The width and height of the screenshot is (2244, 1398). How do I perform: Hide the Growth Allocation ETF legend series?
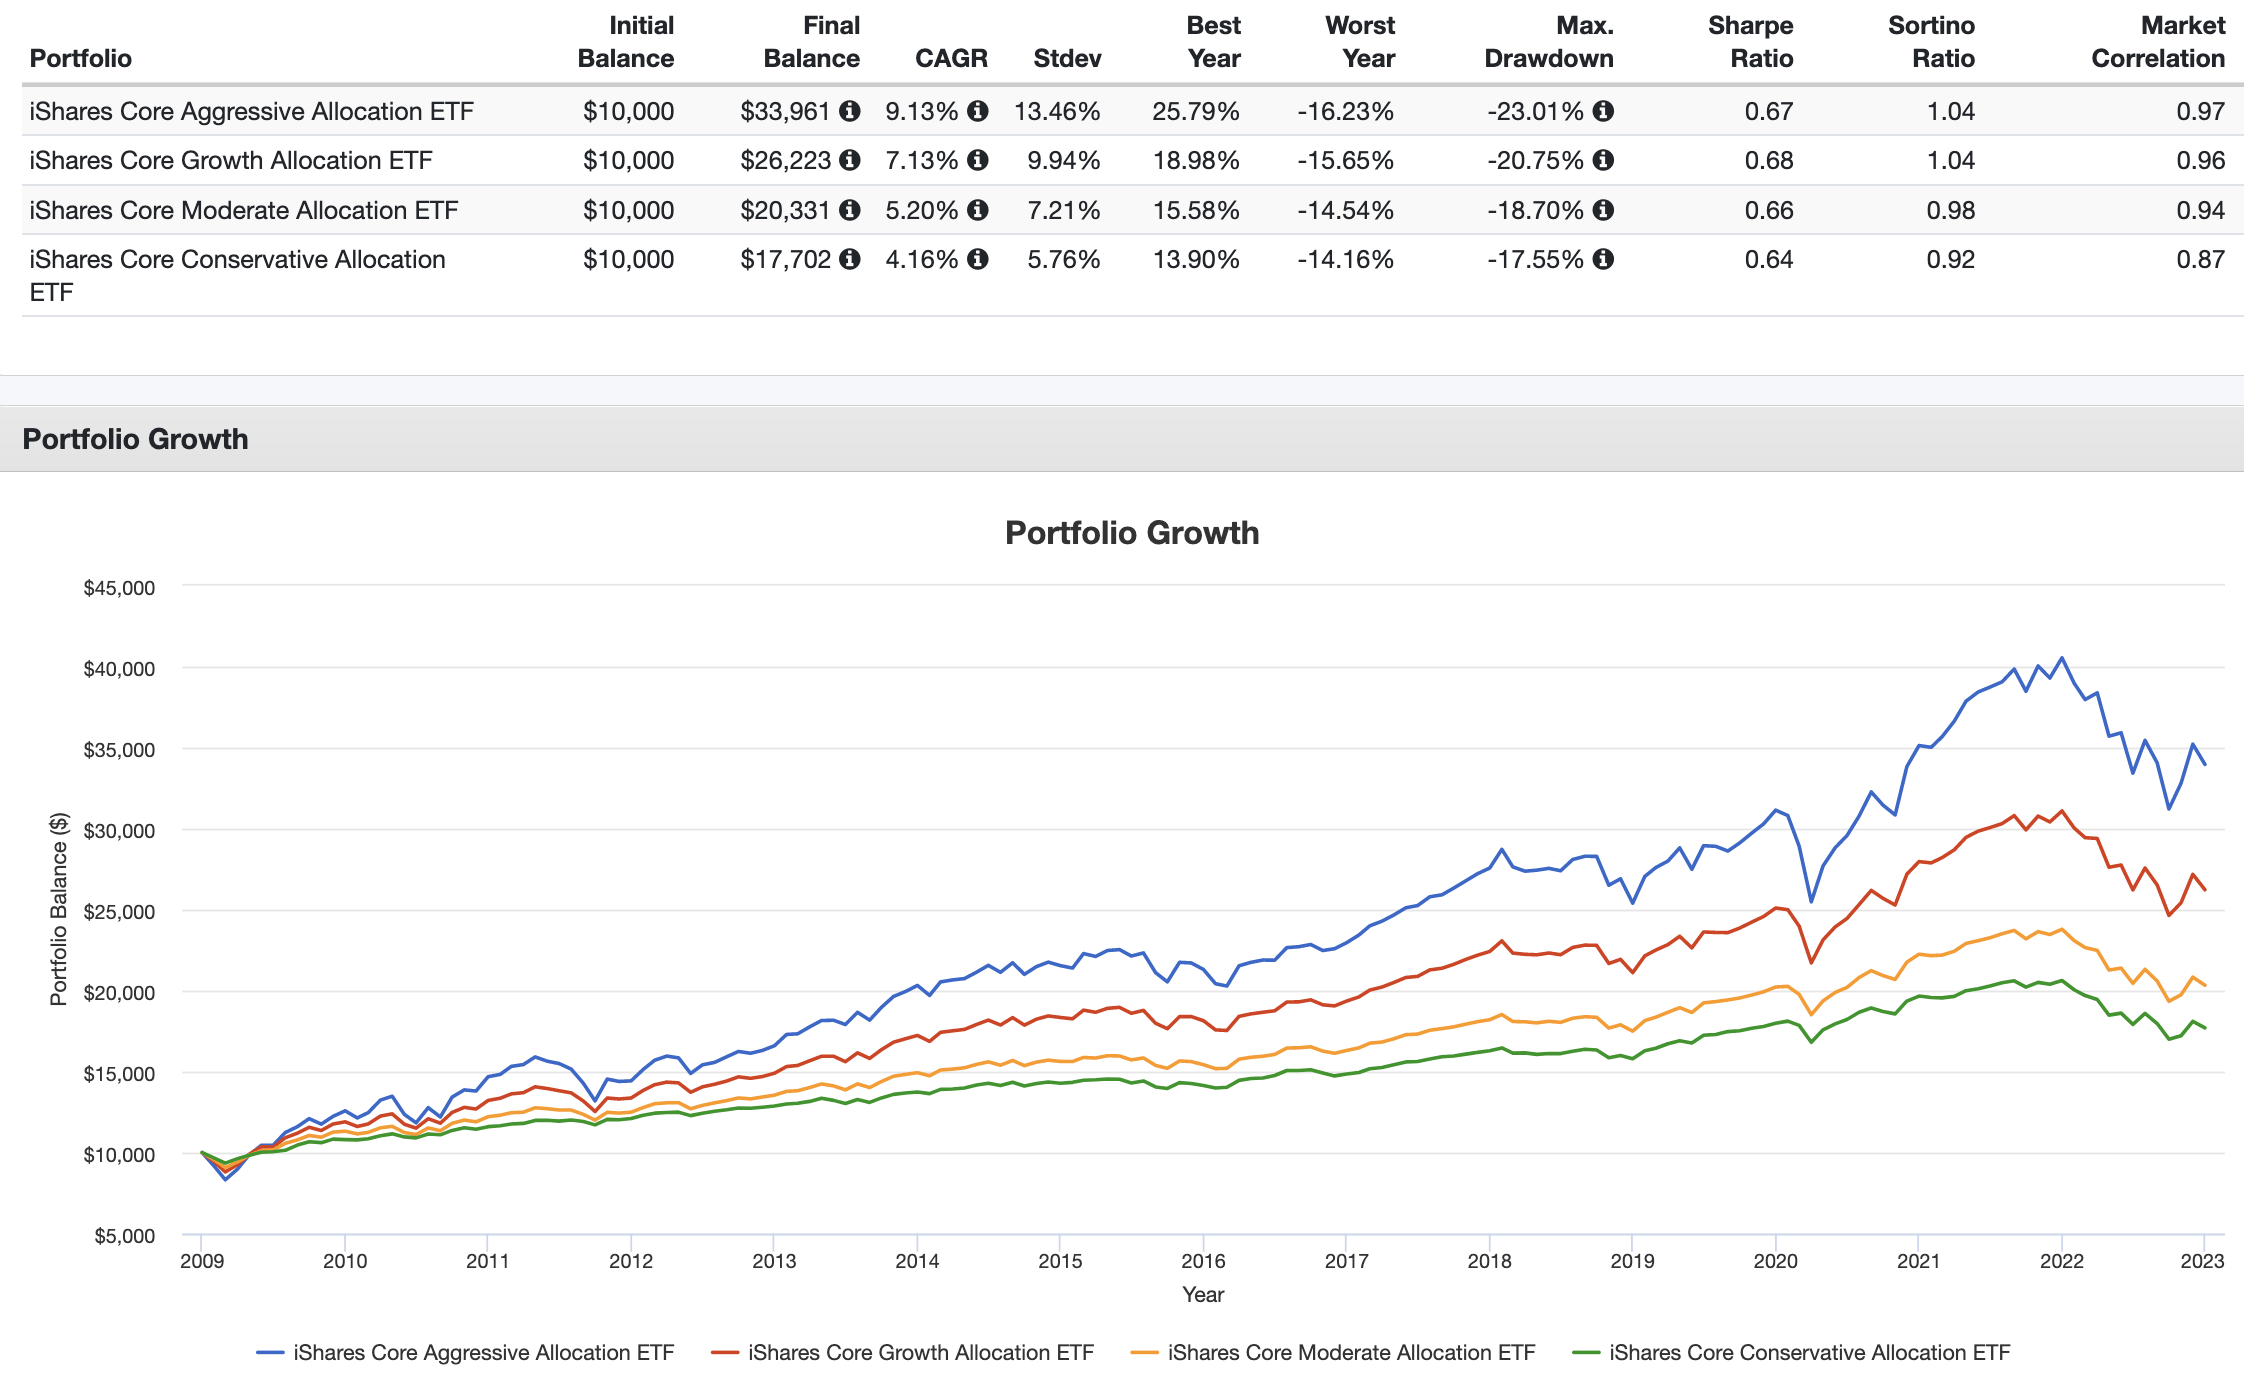pos(903,1353)
